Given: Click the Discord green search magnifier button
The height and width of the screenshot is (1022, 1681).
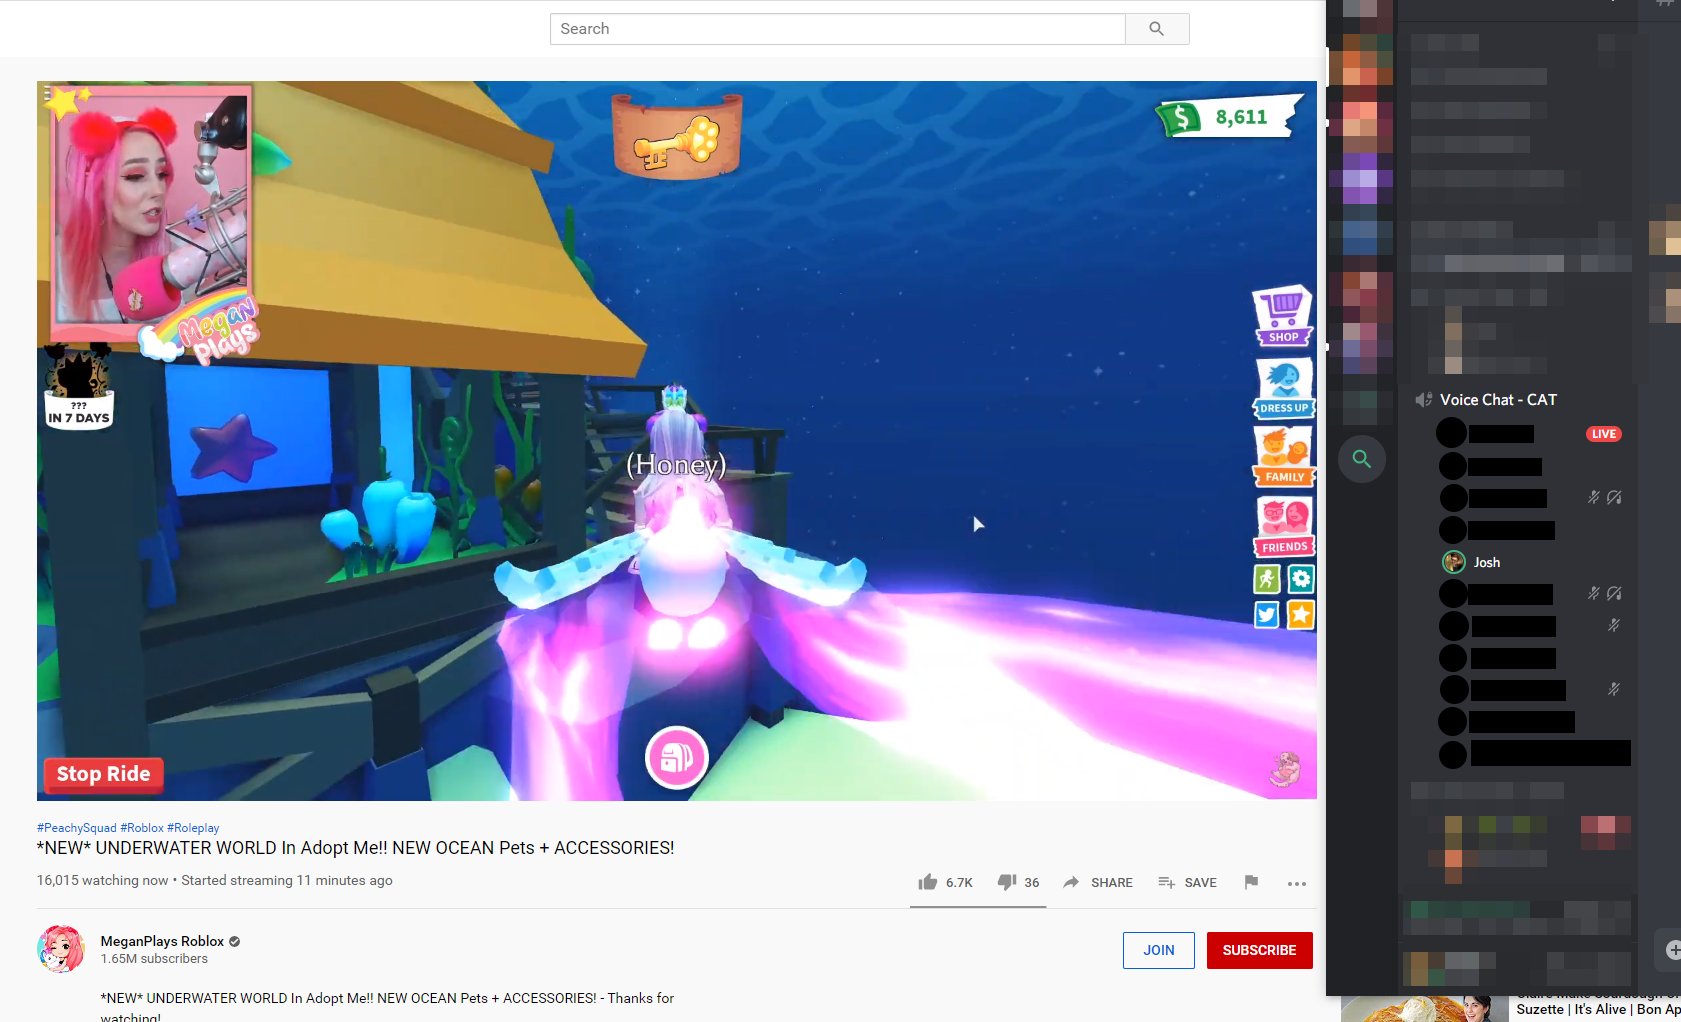Looking at the screenshot, I should (x=1361, y=459).
